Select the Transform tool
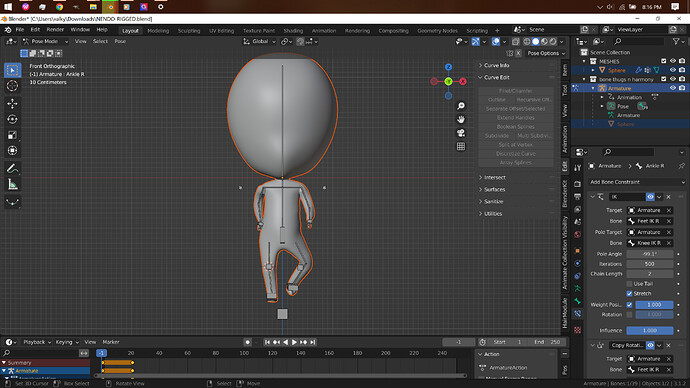Viewport: 690px width, 388px height. (12, 151)
